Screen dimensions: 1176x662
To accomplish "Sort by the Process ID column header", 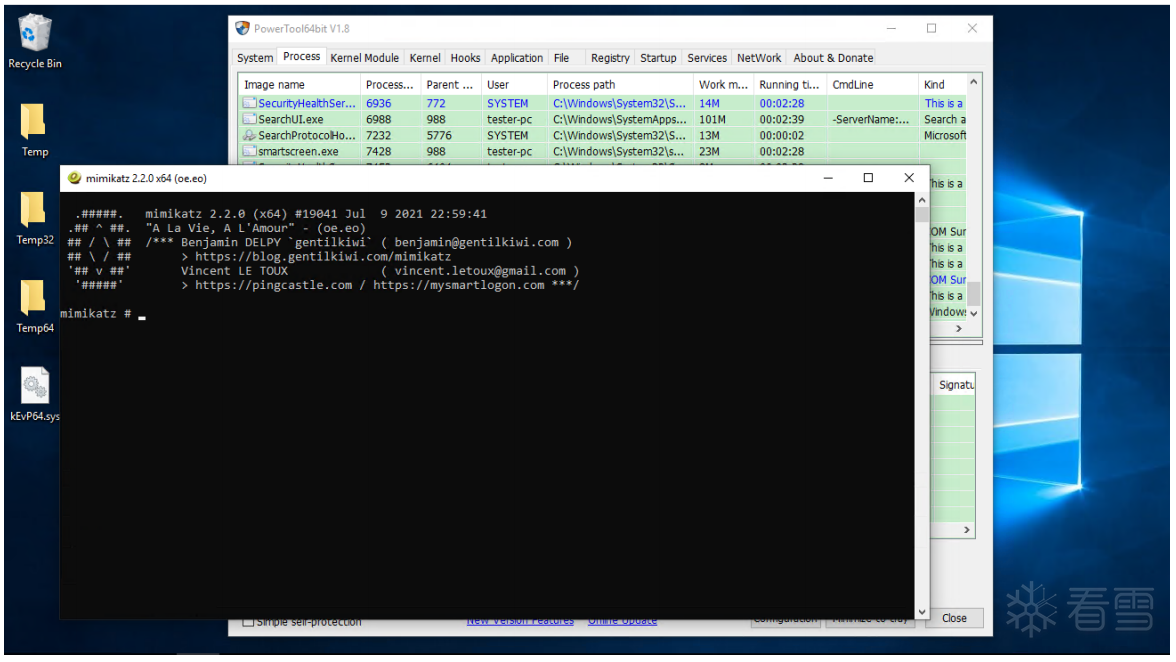I will [389, 85].
